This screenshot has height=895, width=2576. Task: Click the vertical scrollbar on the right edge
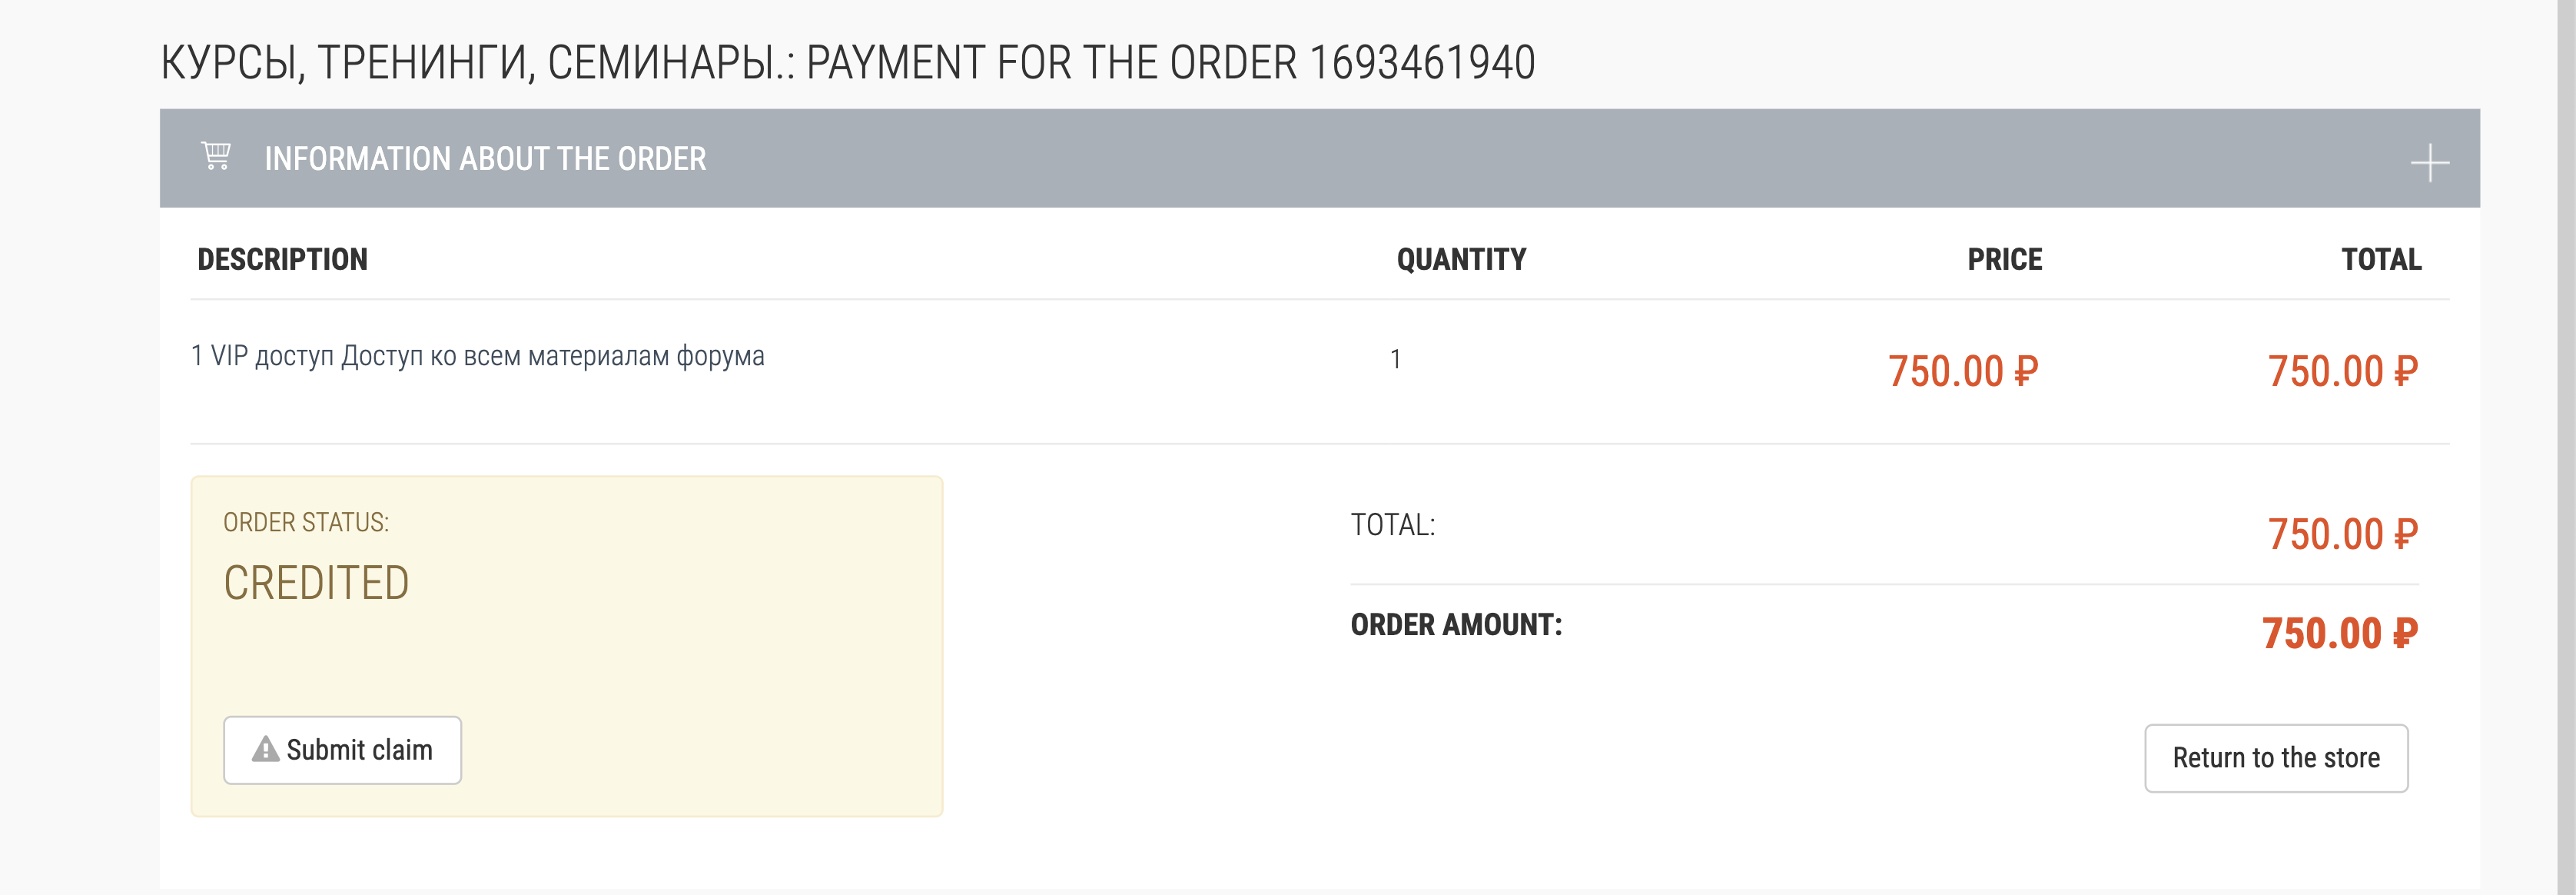(2566, 447)
